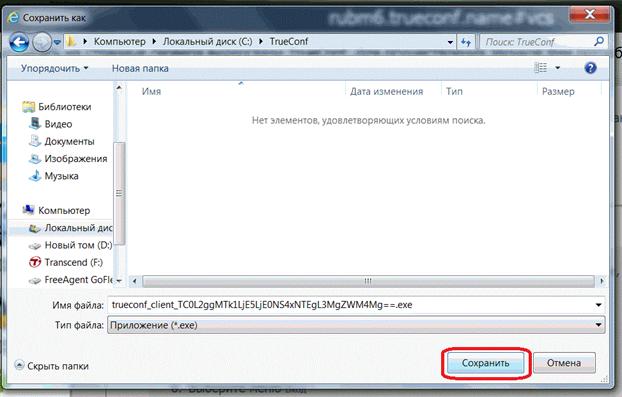Click the Музыка note icon

pos(35,175)
